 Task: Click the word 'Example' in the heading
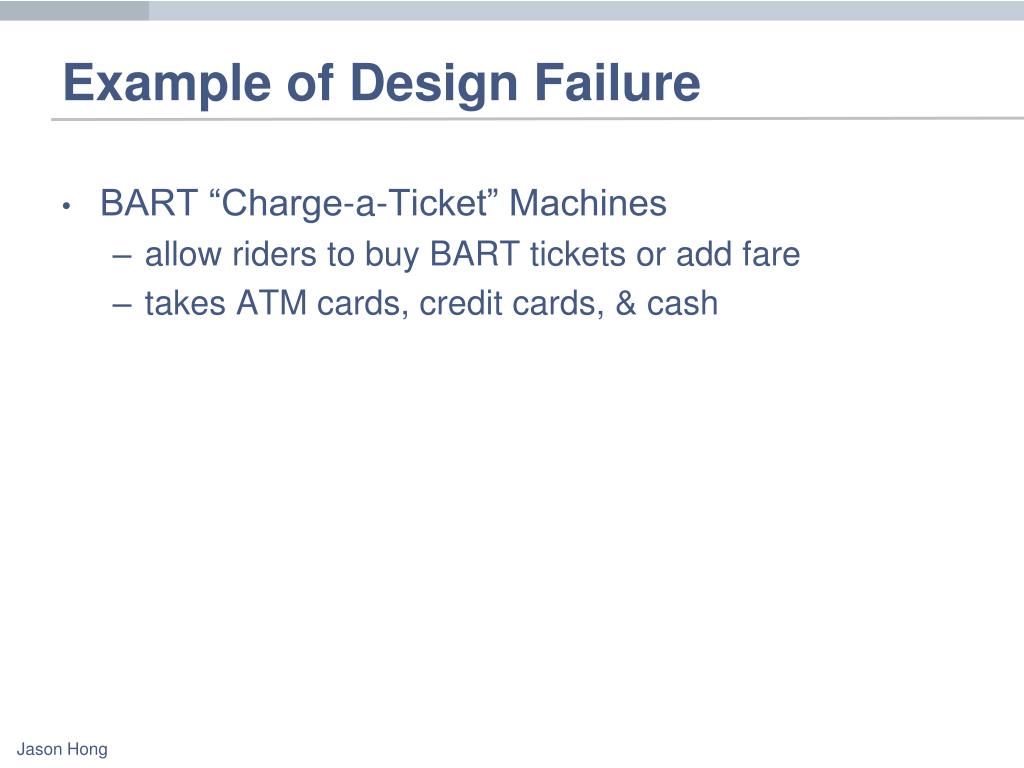167,84
